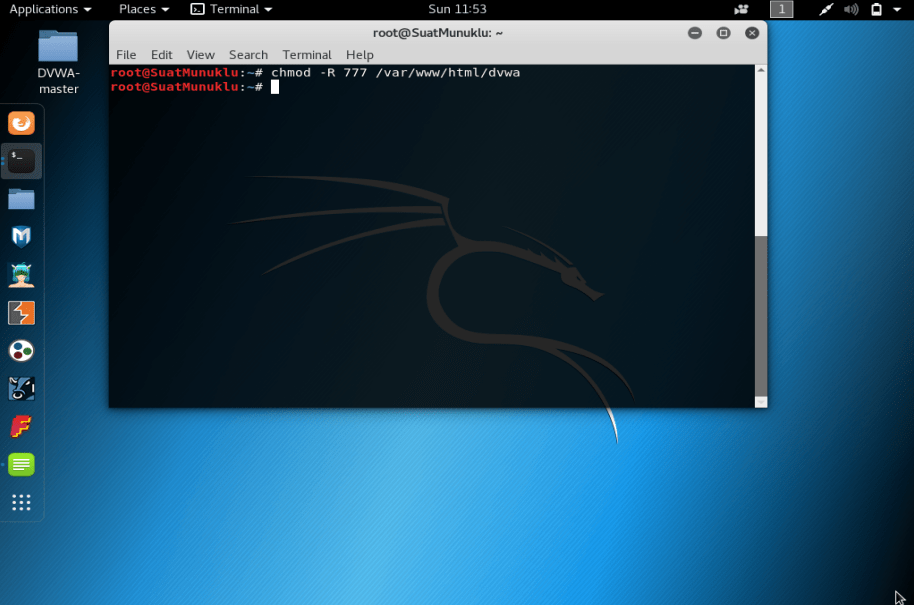Select the DVWA-master desktop folder
Image resolution: width=914 pixels, height=605 pixels.
coord(58,62)
